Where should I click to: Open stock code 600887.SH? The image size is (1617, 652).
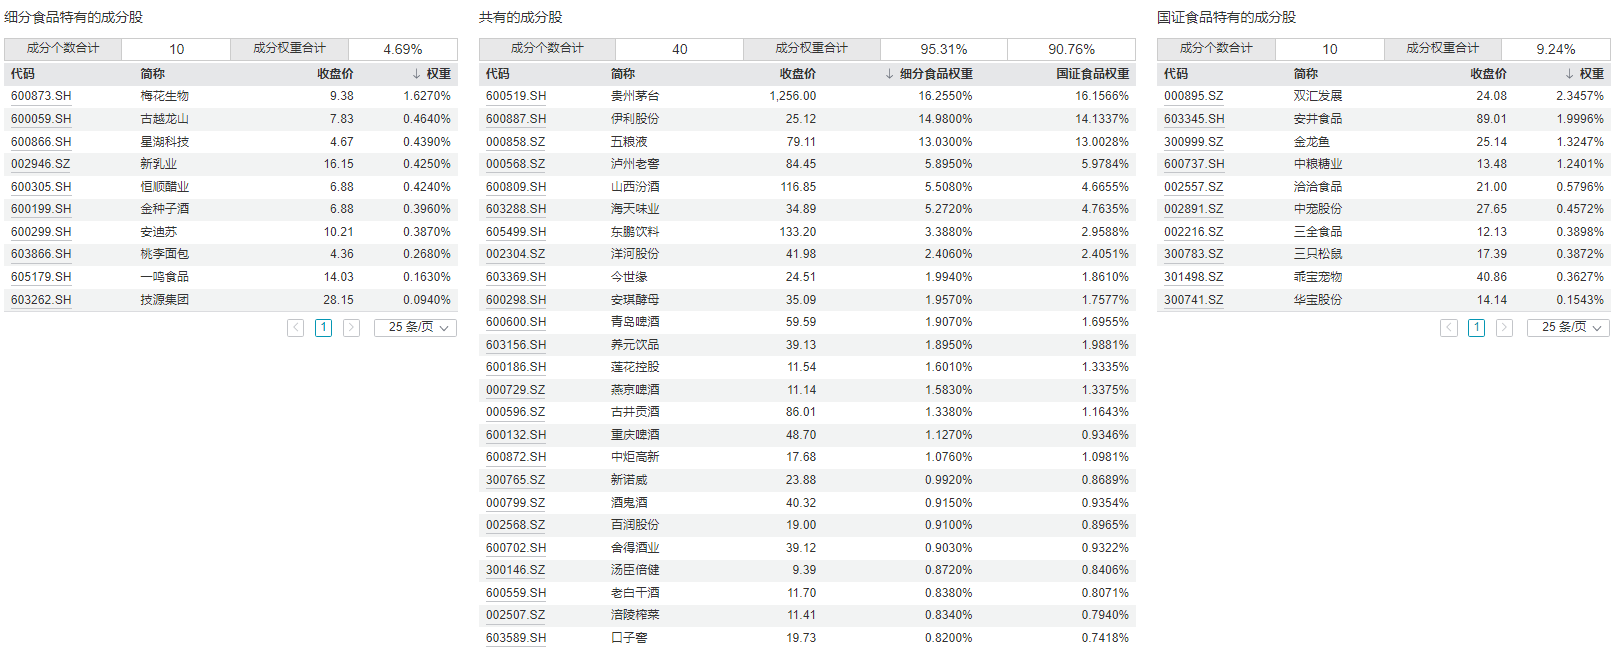pyautogui.click(x=516, y=119)
